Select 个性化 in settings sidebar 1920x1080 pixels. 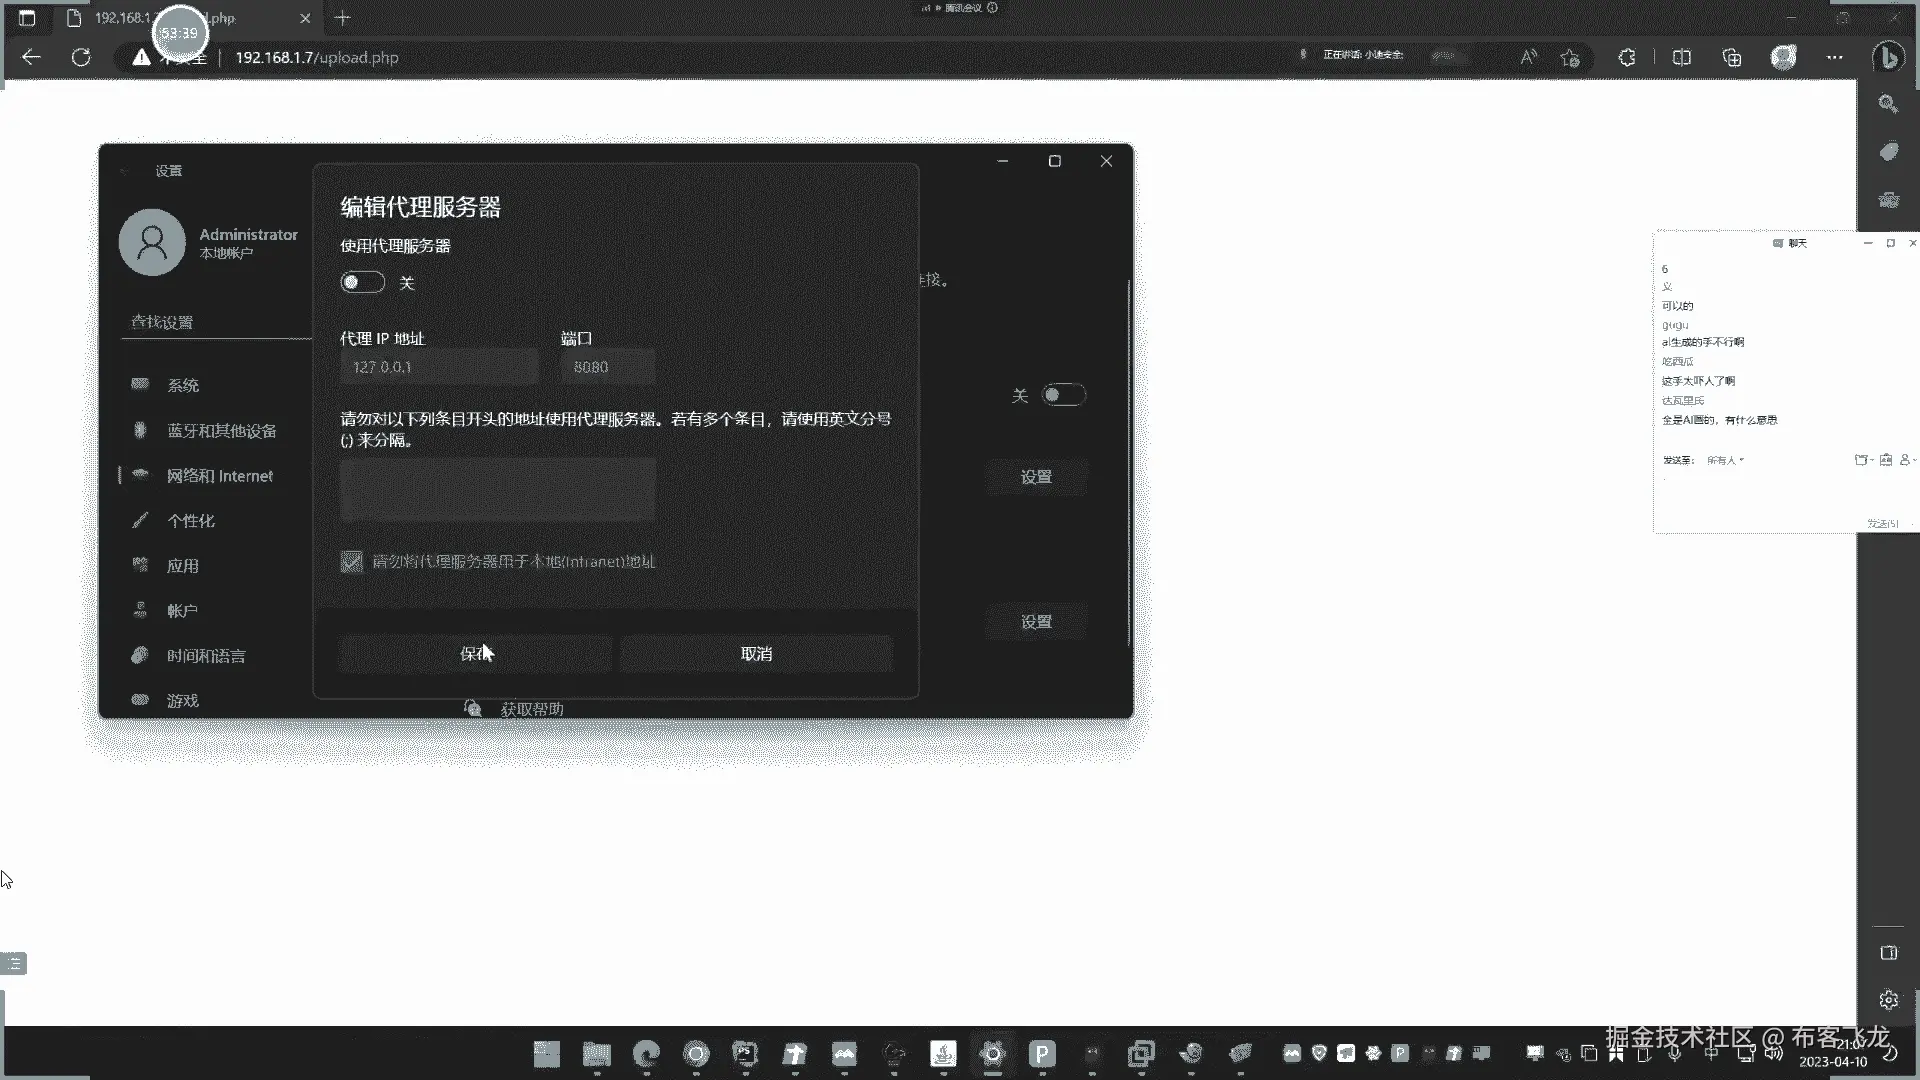tap(190, 521)
